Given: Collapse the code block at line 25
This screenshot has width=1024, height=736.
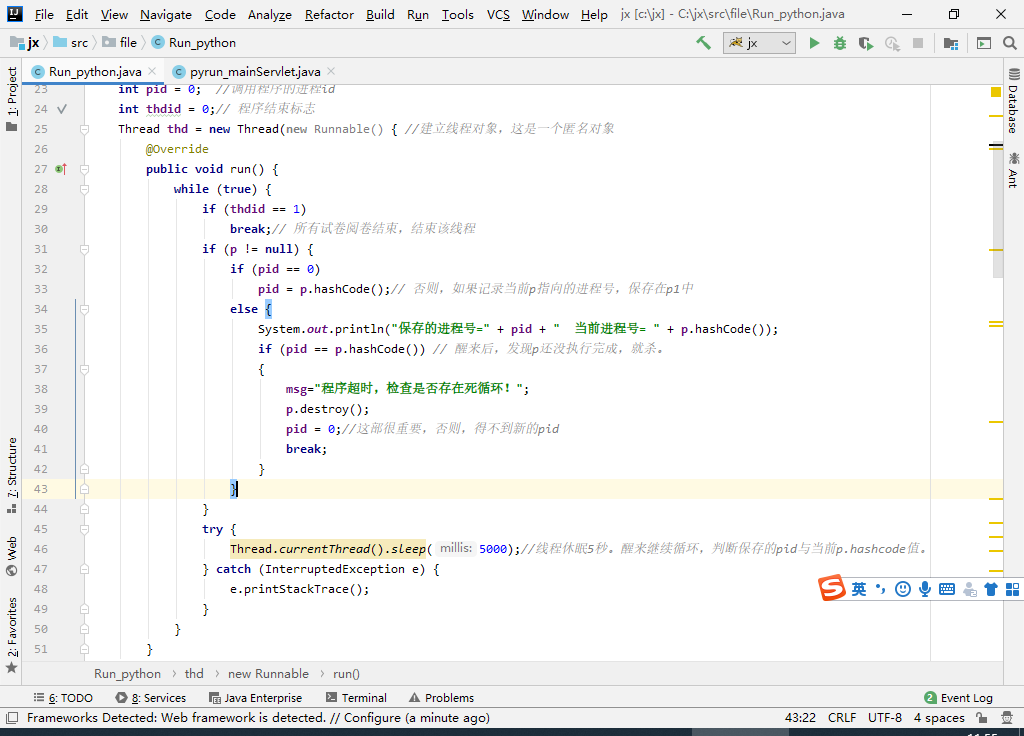Looking at the screenshot, I should (85, 129).
